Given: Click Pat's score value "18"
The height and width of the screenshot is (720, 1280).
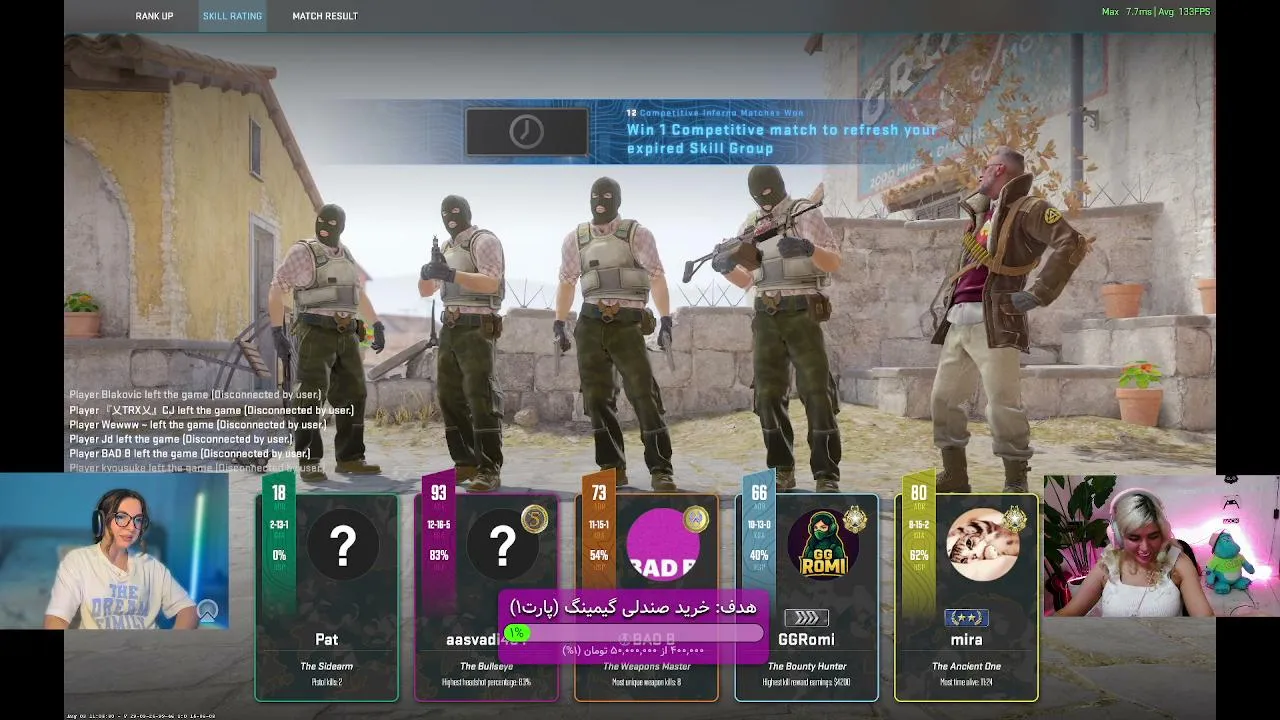Looking at the screenshot, I should tap(278, 493).
